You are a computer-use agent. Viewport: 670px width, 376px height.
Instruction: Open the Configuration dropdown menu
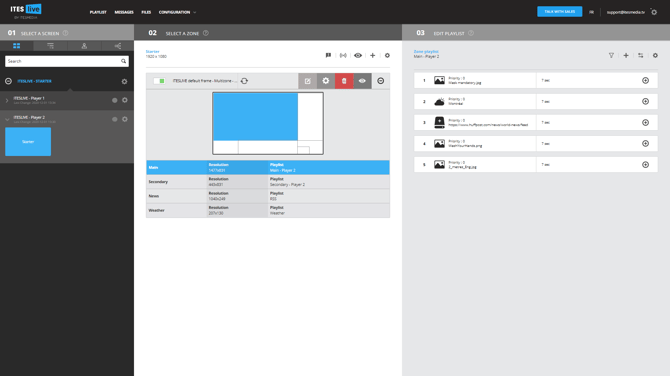point(177,12)
